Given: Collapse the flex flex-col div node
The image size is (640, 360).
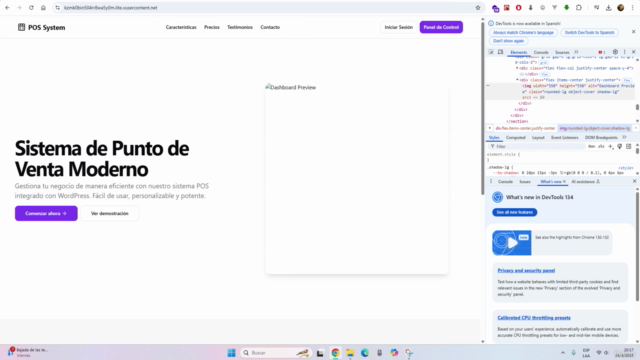Looking at the screenshot, I should click(x=517, y=68).
